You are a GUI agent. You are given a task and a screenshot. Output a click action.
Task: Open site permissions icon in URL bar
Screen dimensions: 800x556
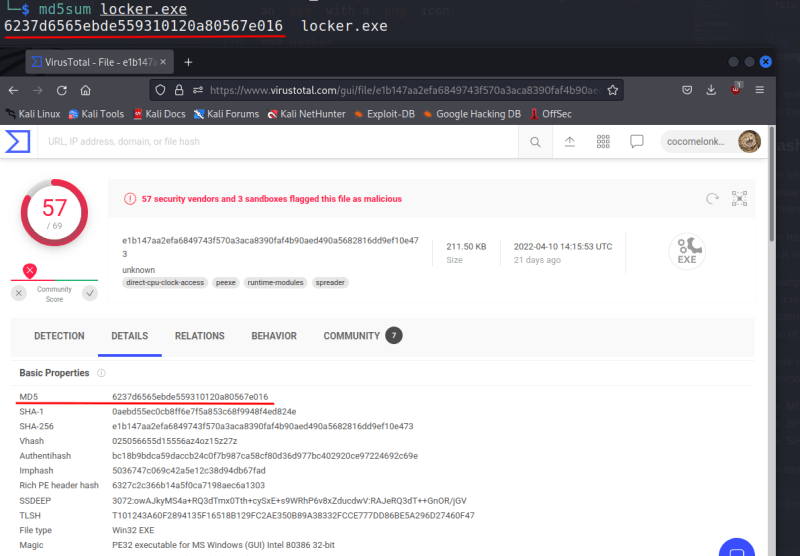[198, 90]
